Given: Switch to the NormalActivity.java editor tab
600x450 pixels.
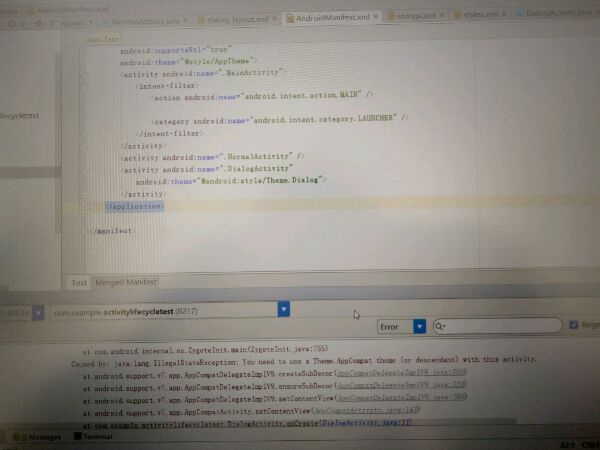Looking at the screenshot, I should pos(146,21).
